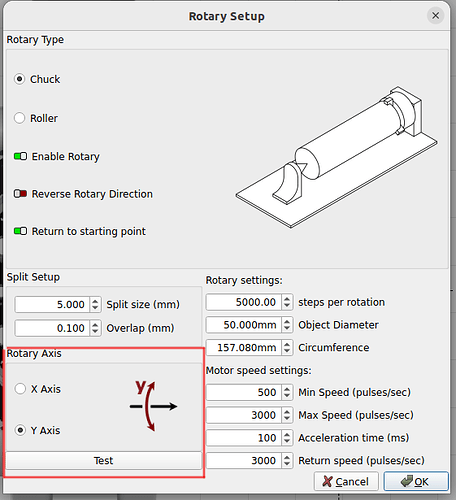Toggle Return to starting point switch

[20, 231]
